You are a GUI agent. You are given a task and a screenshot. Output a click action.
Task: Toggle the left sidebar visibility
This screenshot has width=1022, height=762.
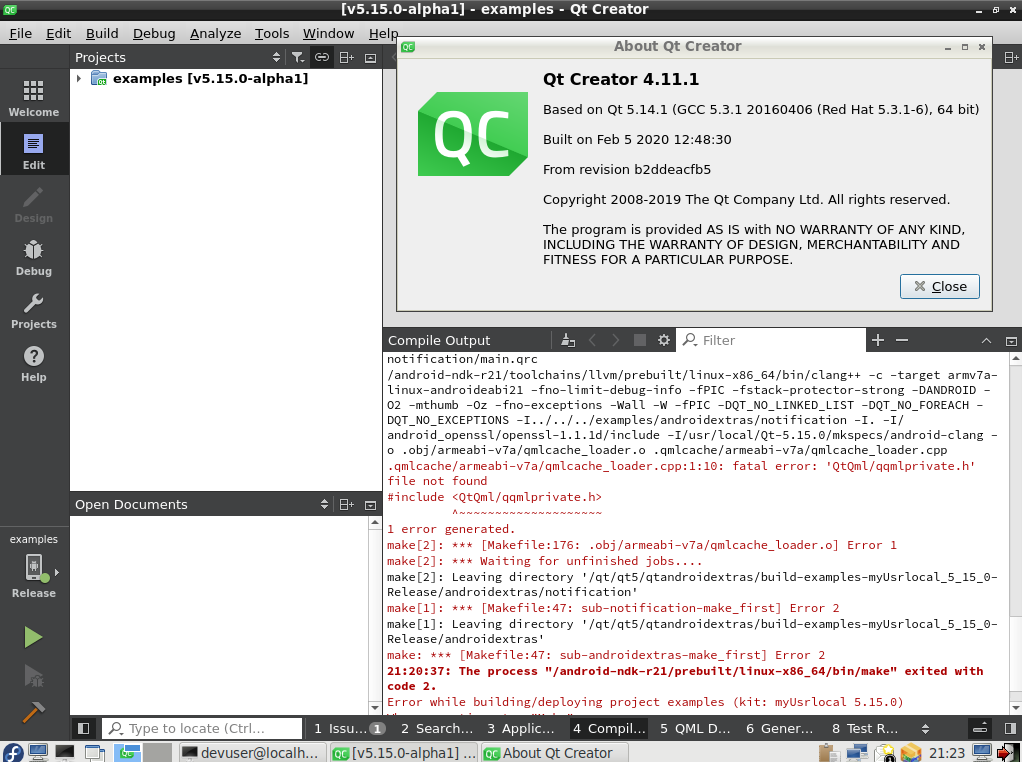83,728
